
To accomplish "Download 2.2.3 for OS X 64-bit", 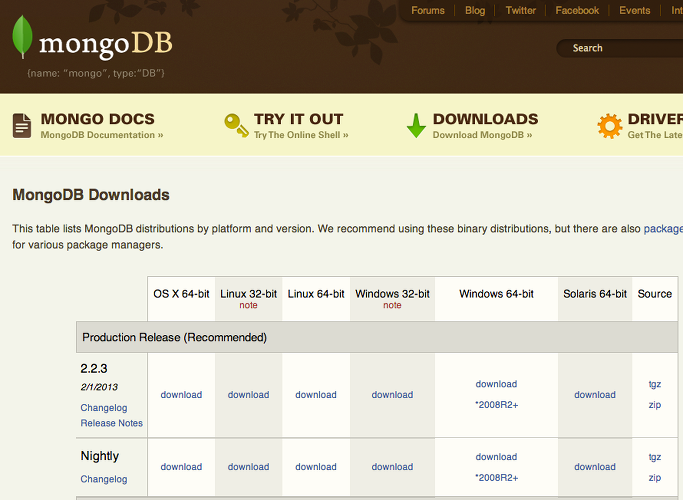I will tap(181, 395).
